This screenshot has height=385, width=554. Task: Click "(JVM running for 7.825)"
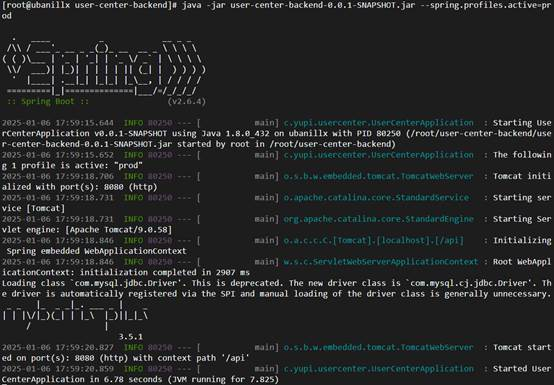coord(223,379)
